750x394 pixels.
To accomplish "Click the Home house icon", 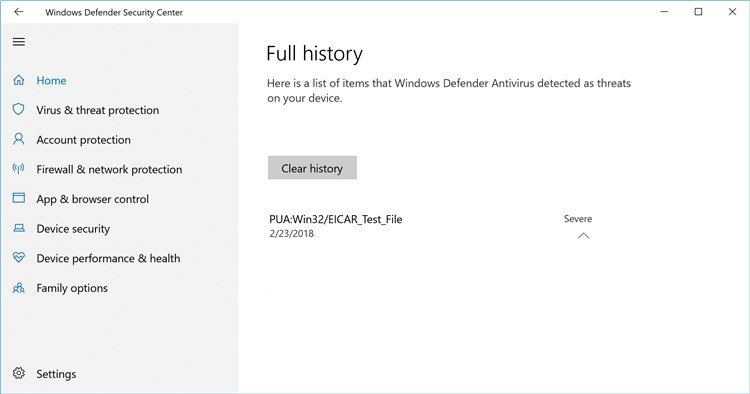I will pos(19,80).
